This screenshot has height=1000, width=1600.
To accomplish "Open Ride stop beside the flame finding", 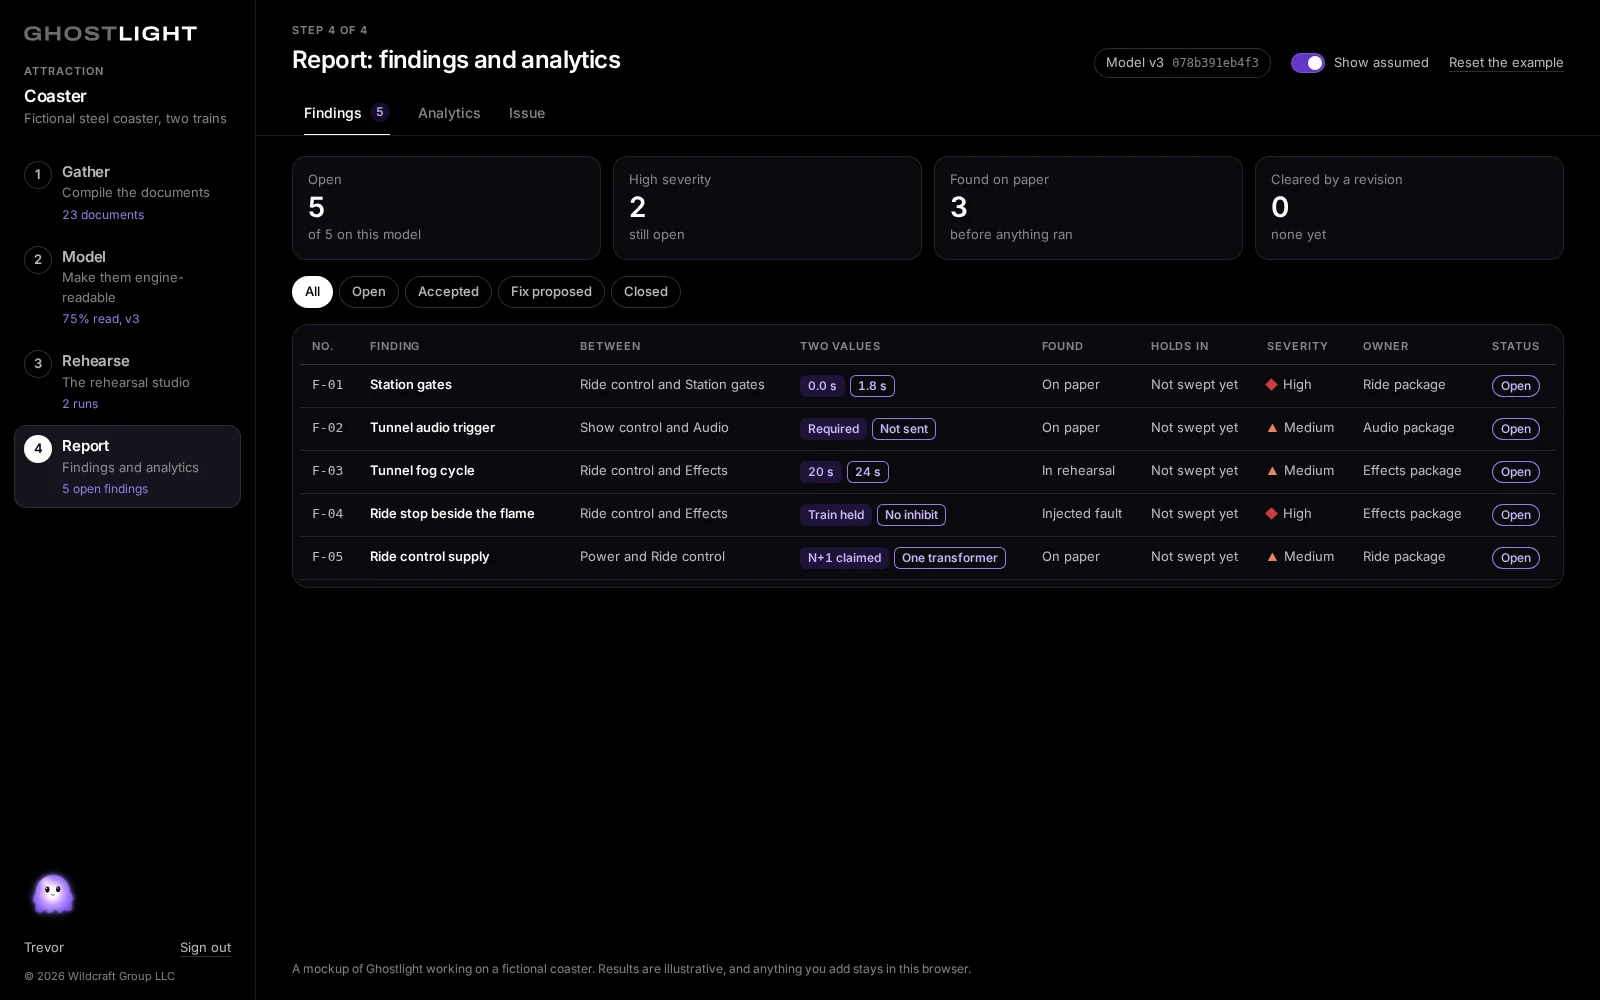I will (x=452, y=514).
